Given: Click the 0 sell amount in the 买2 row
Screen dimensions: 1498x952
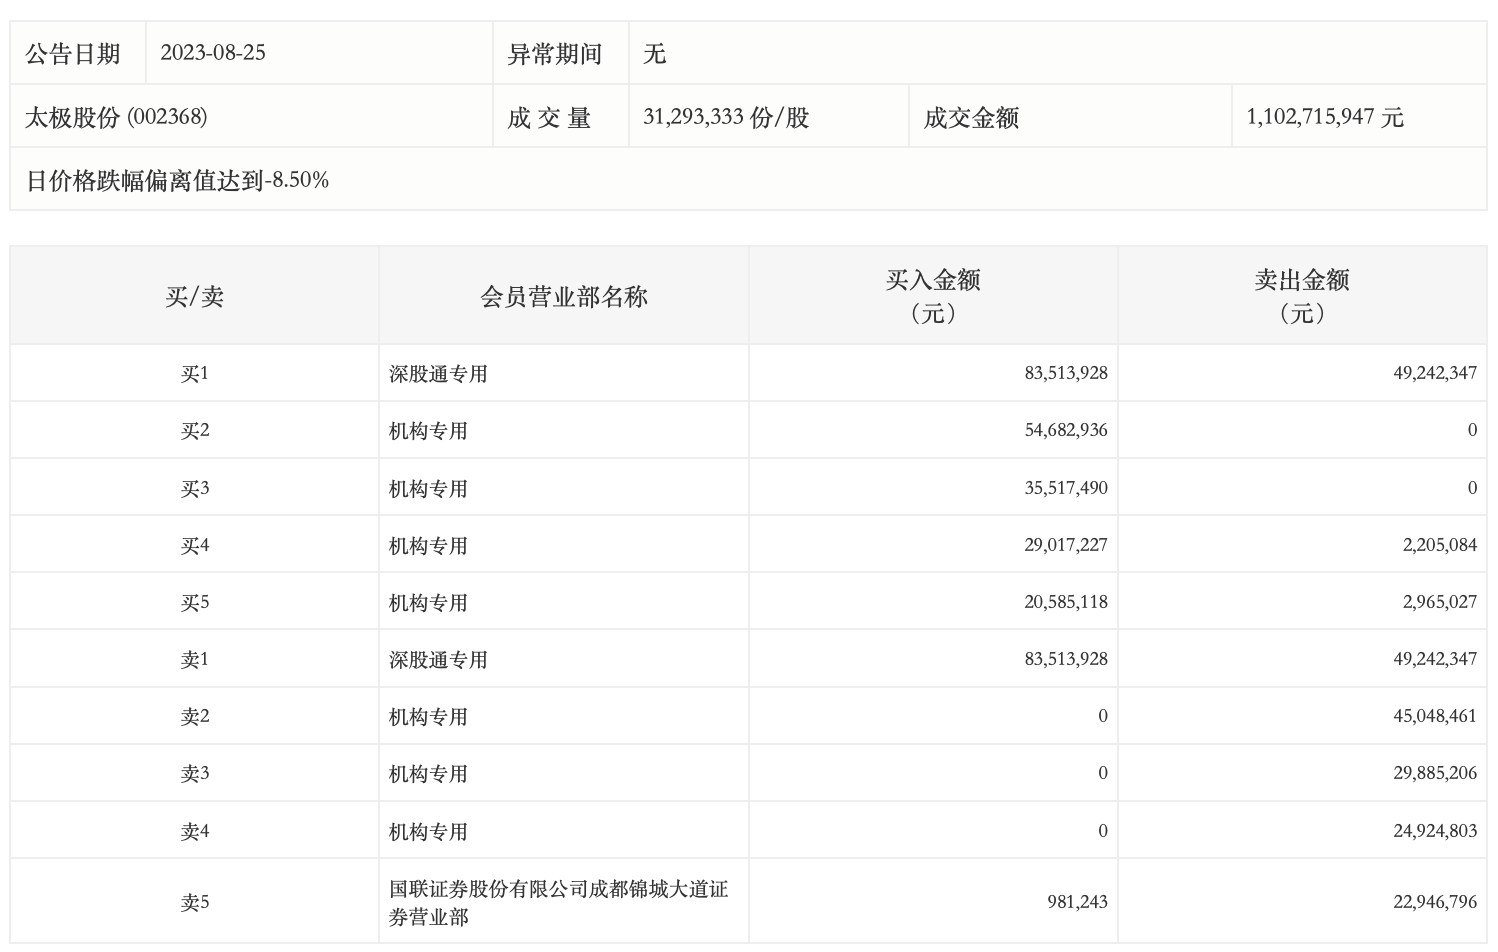Looking at the screenshot, I should (1472, 430).
